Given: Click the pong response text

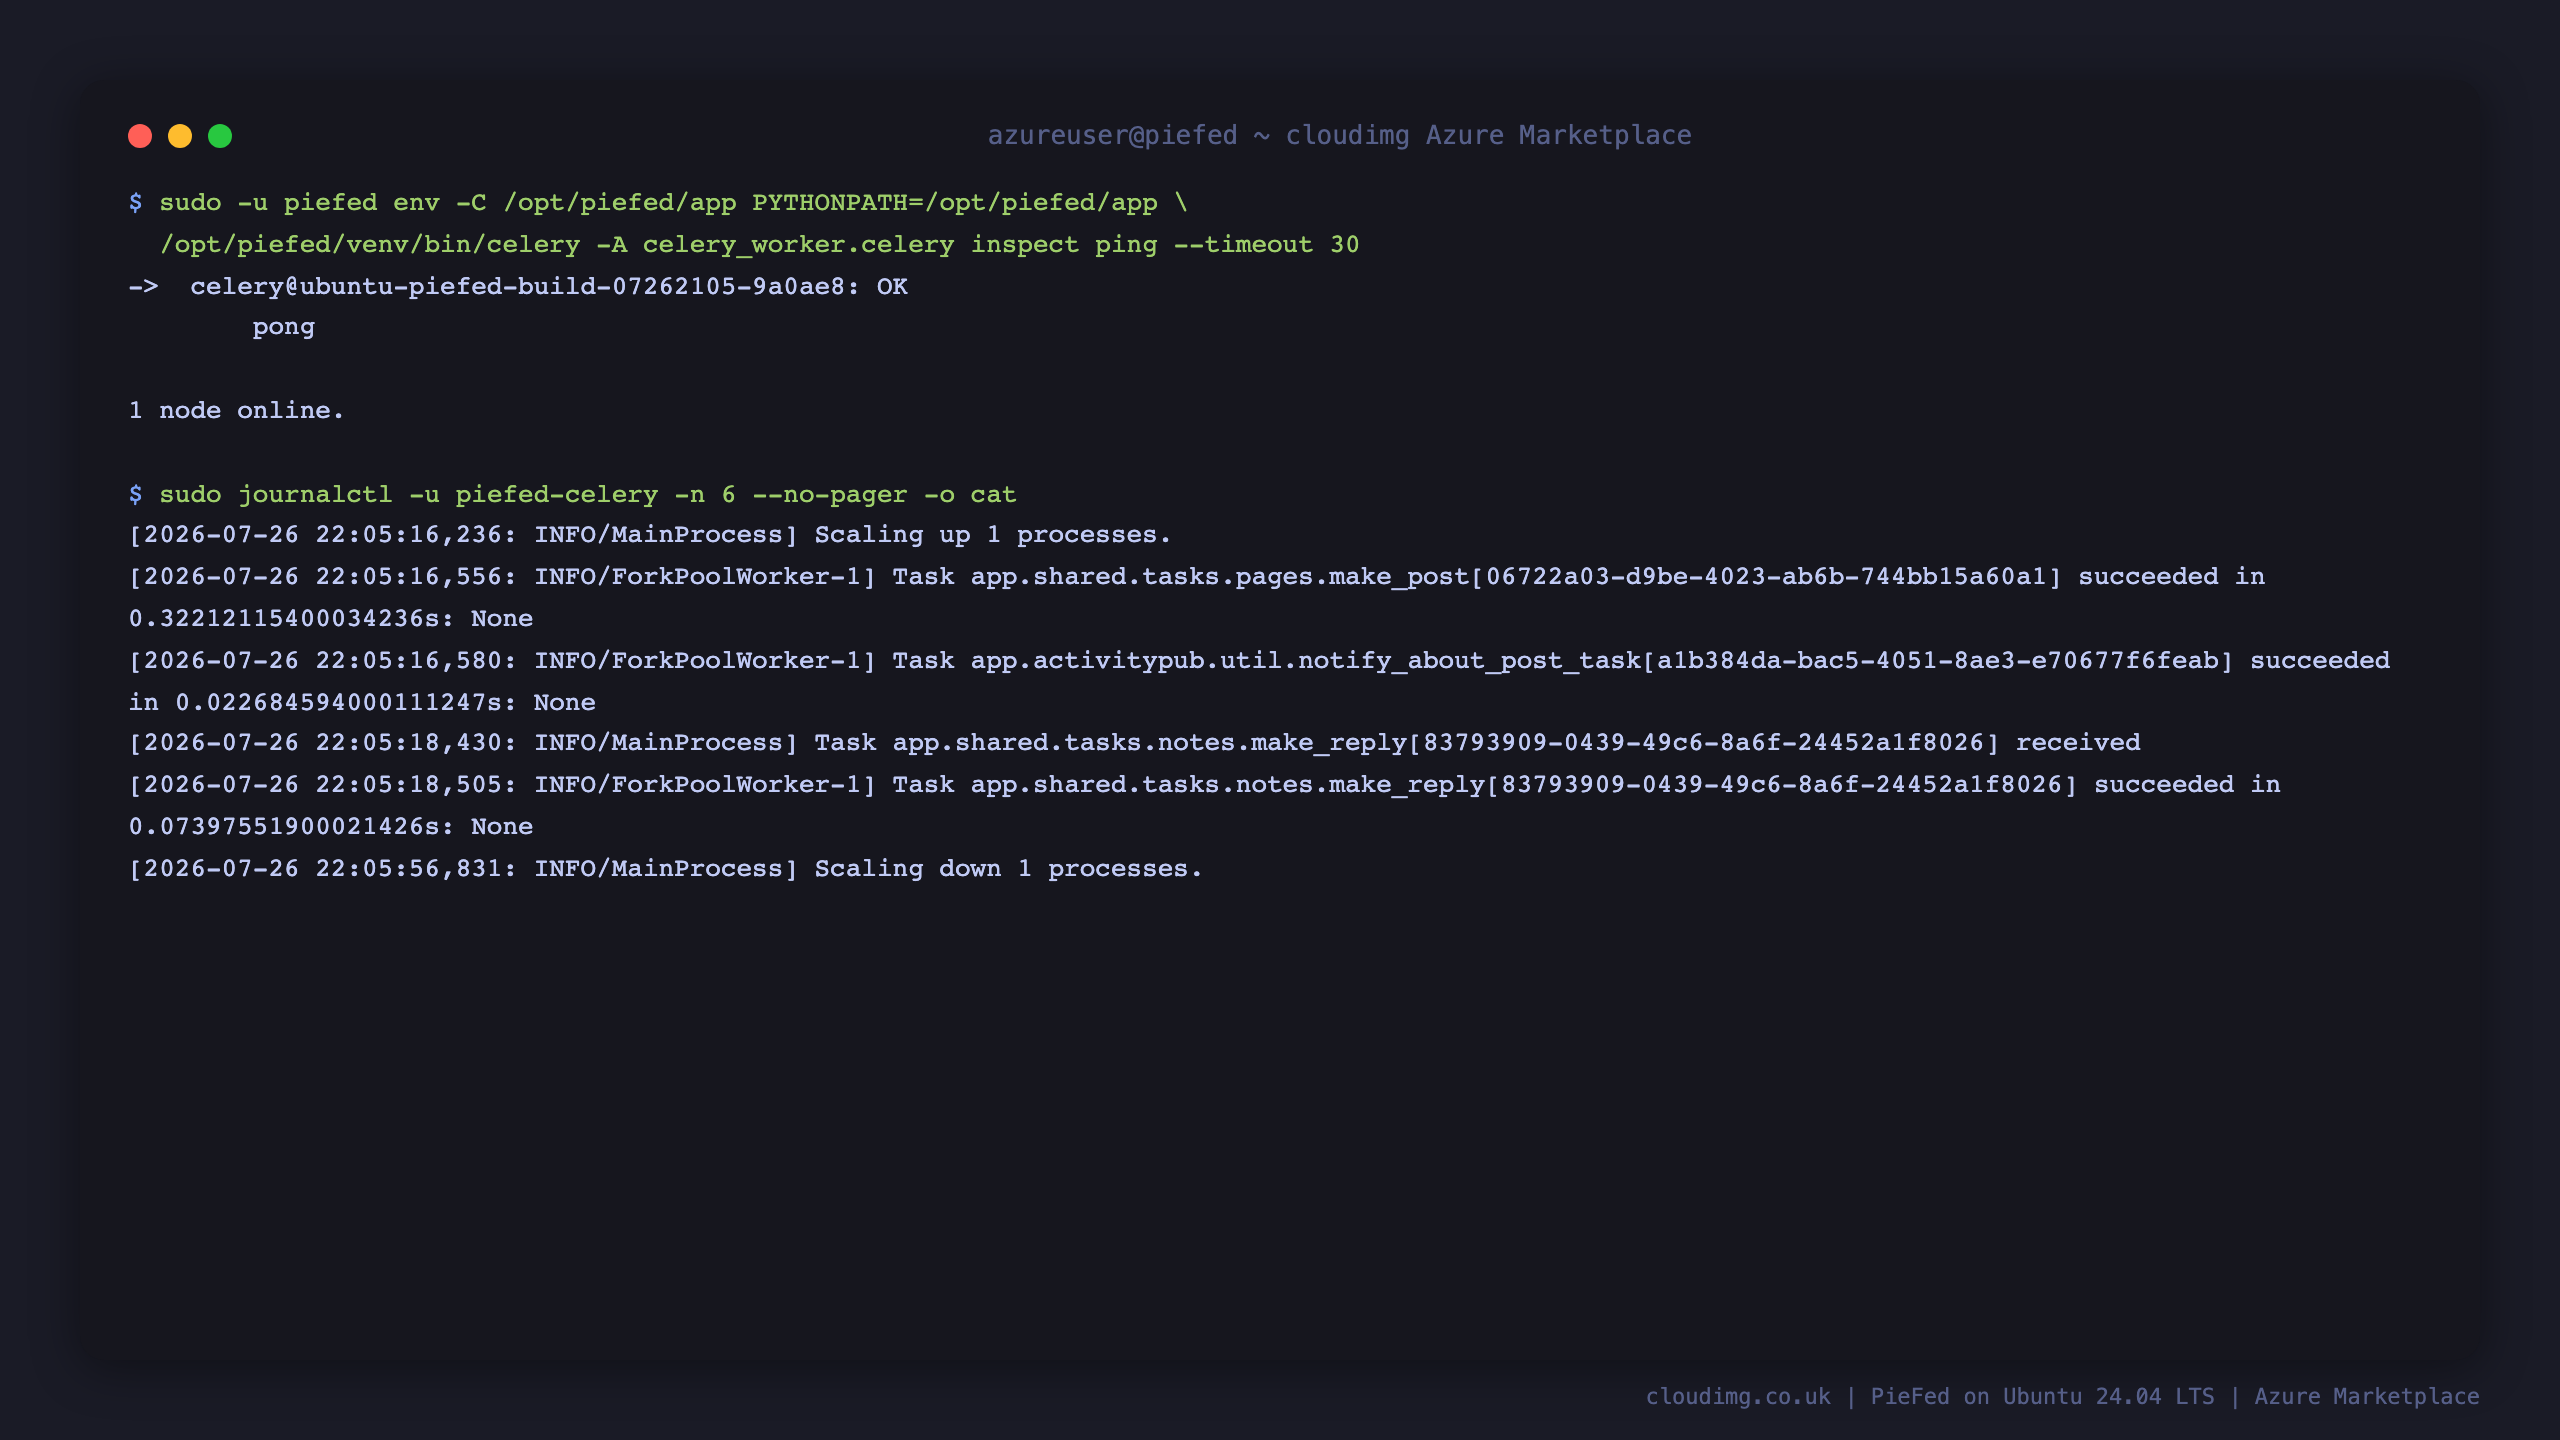Looking at the screenshot, I should 283,329.
